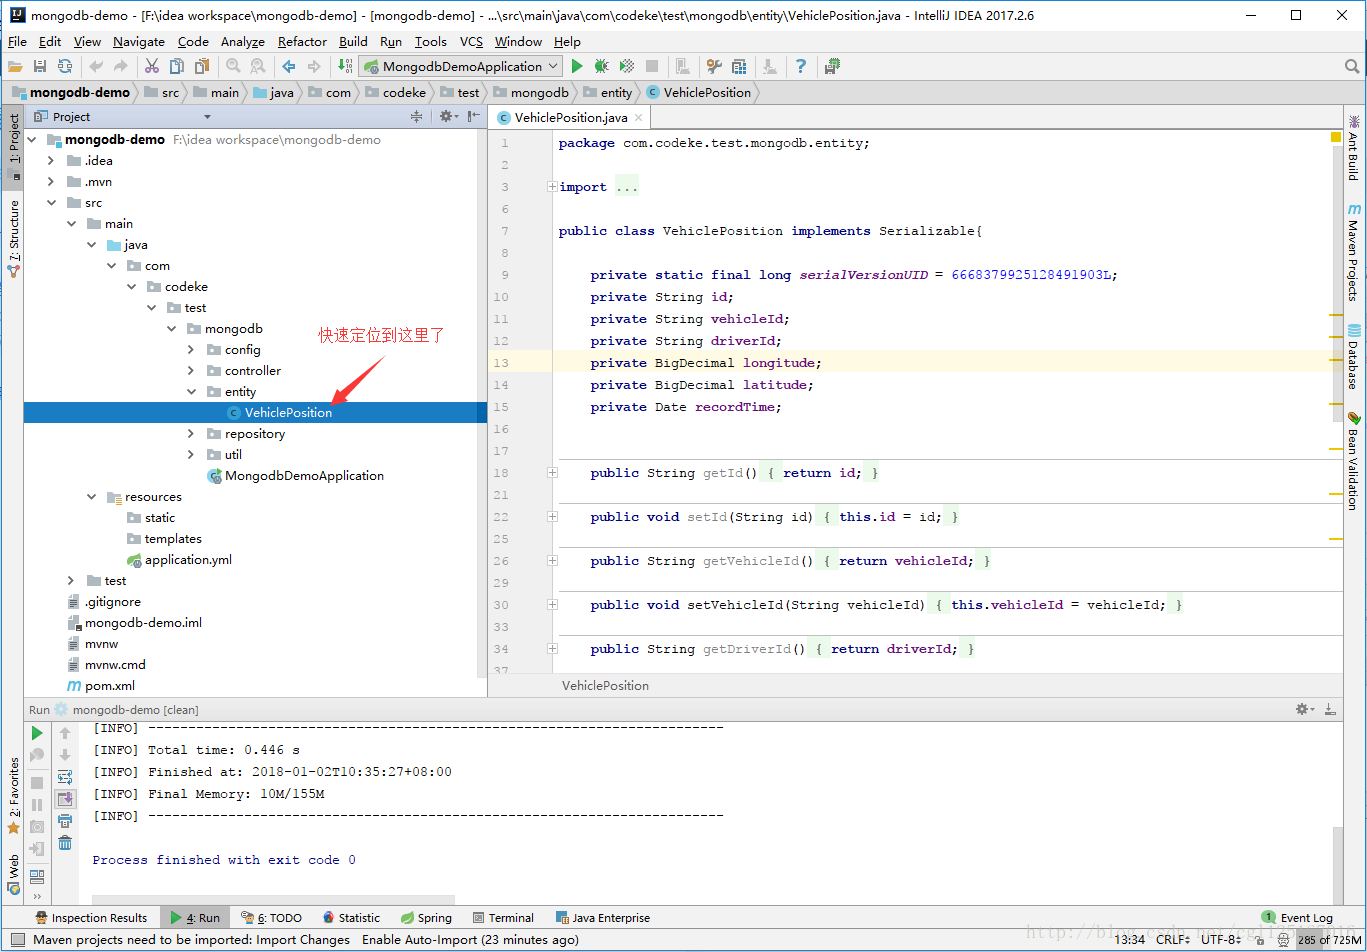Pause console output with the pause icon
Image resolution: width=1367 pixels, height=952 pixels.
click(x=37, y=803)
